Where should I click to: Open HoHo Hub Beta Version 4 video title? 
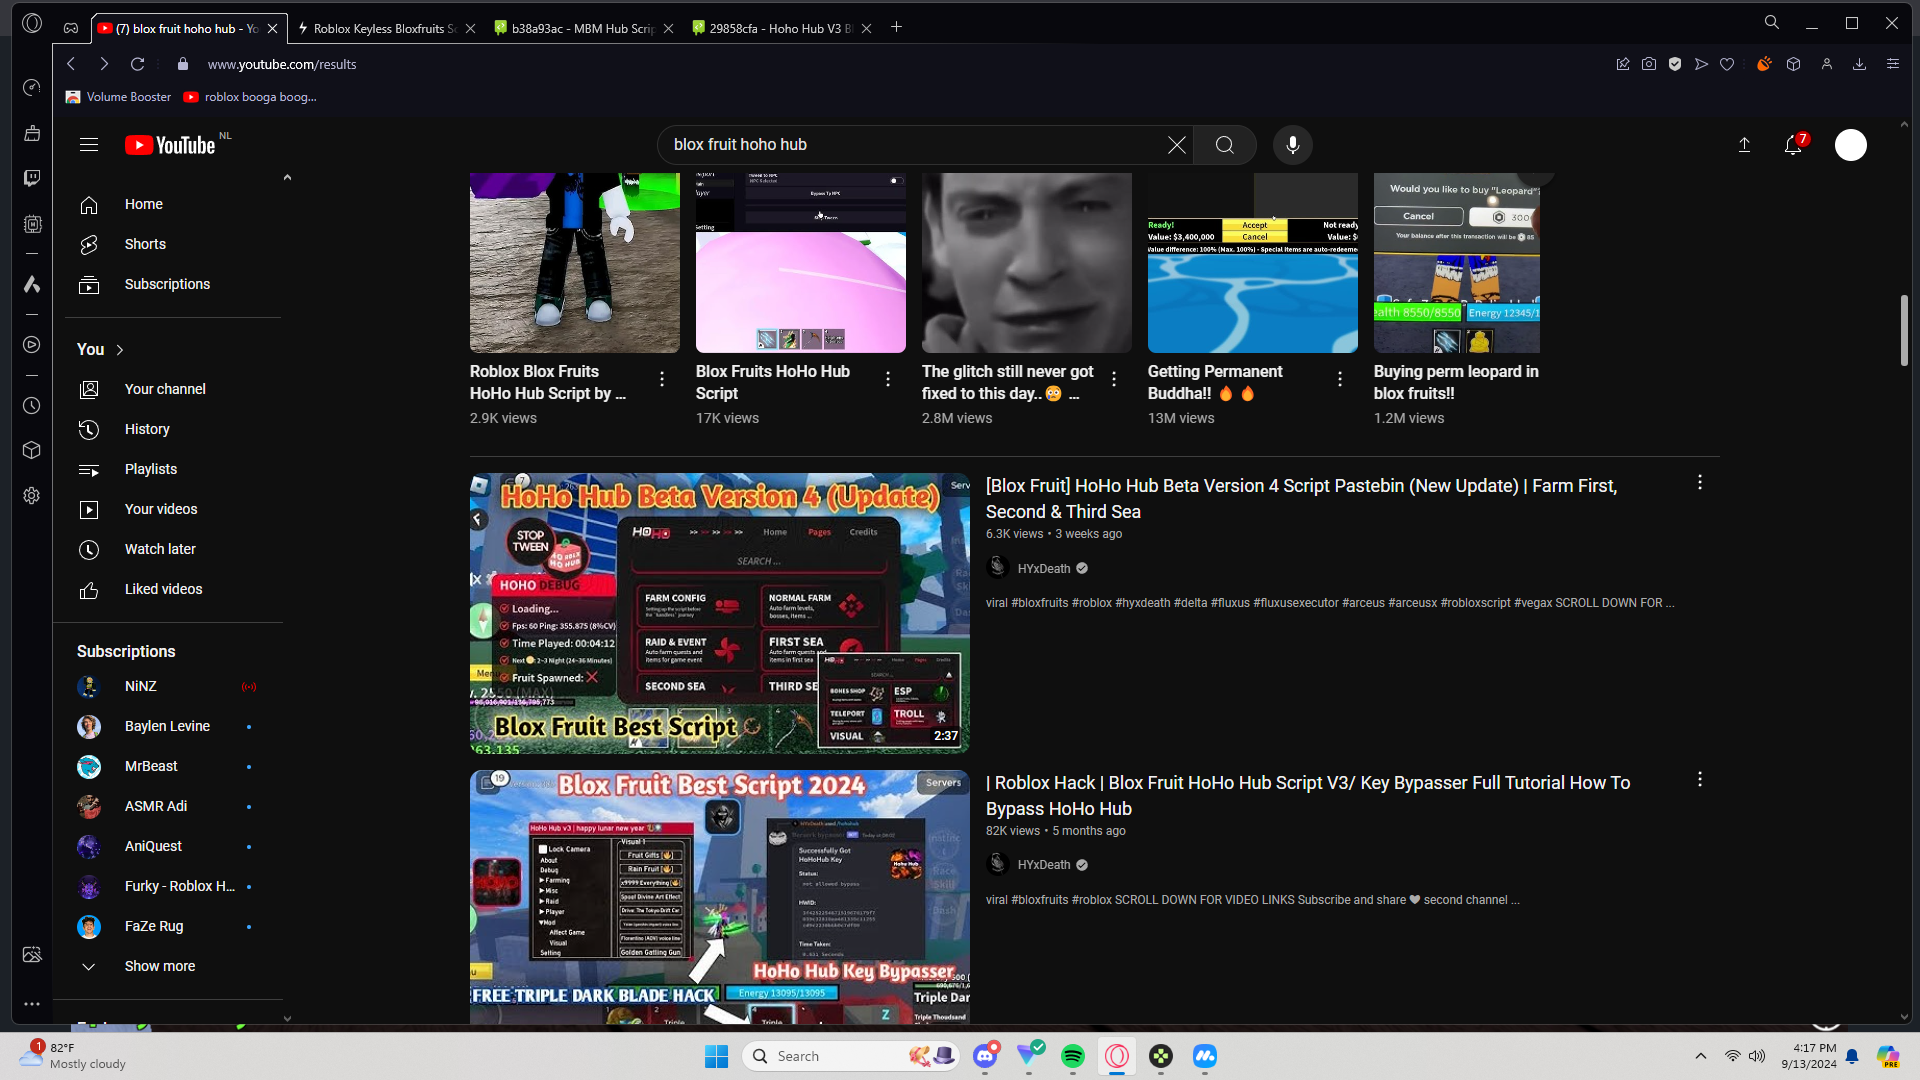point(1301,498)
